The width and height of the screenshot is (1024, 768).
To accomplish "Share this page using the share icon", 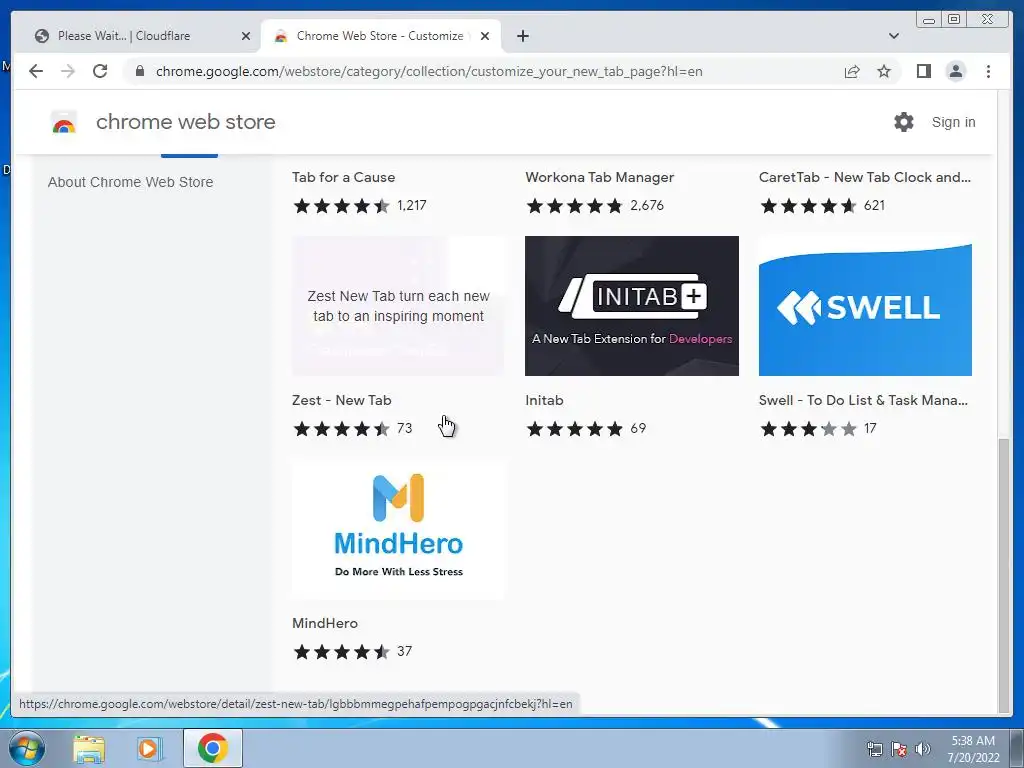I will tap(852, 71).
